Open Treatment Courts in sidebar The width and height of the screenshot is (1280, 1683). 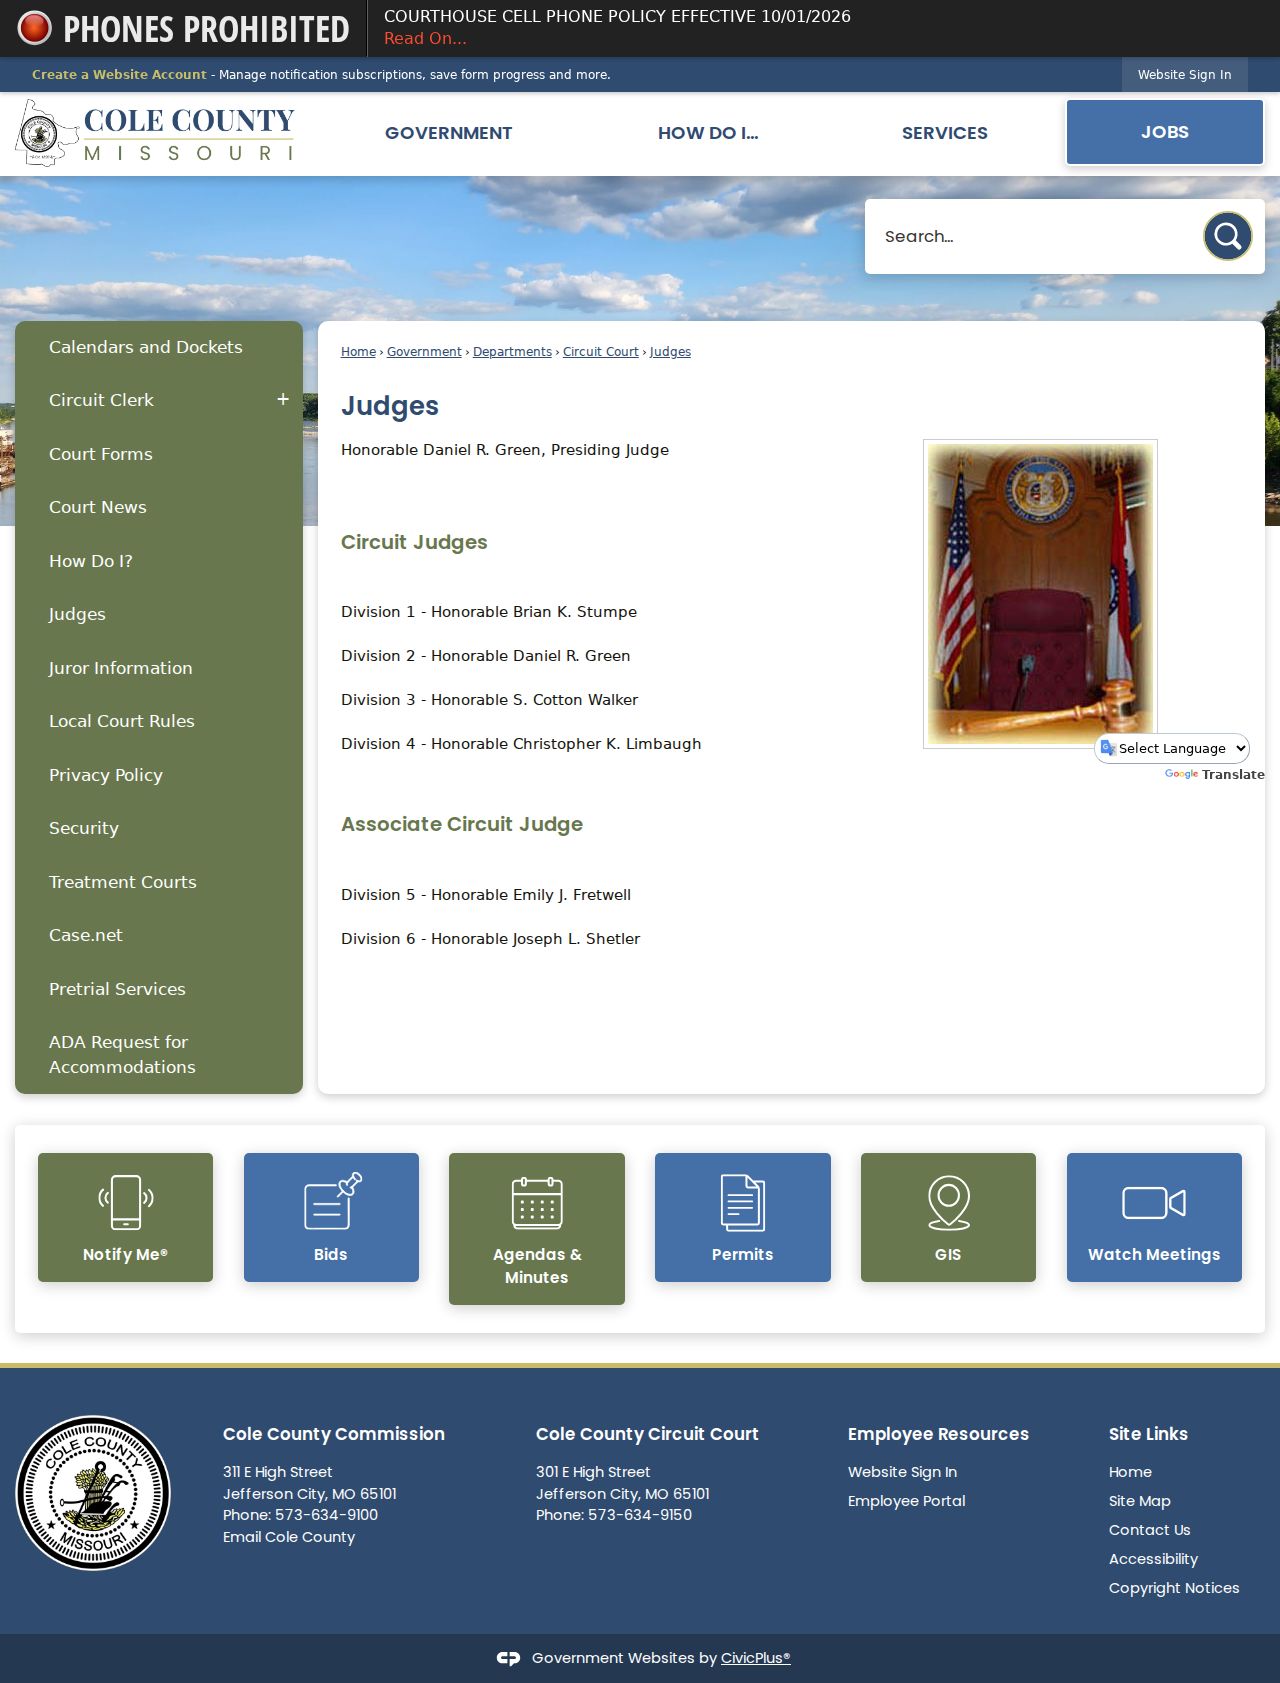(x=123, y=882)
